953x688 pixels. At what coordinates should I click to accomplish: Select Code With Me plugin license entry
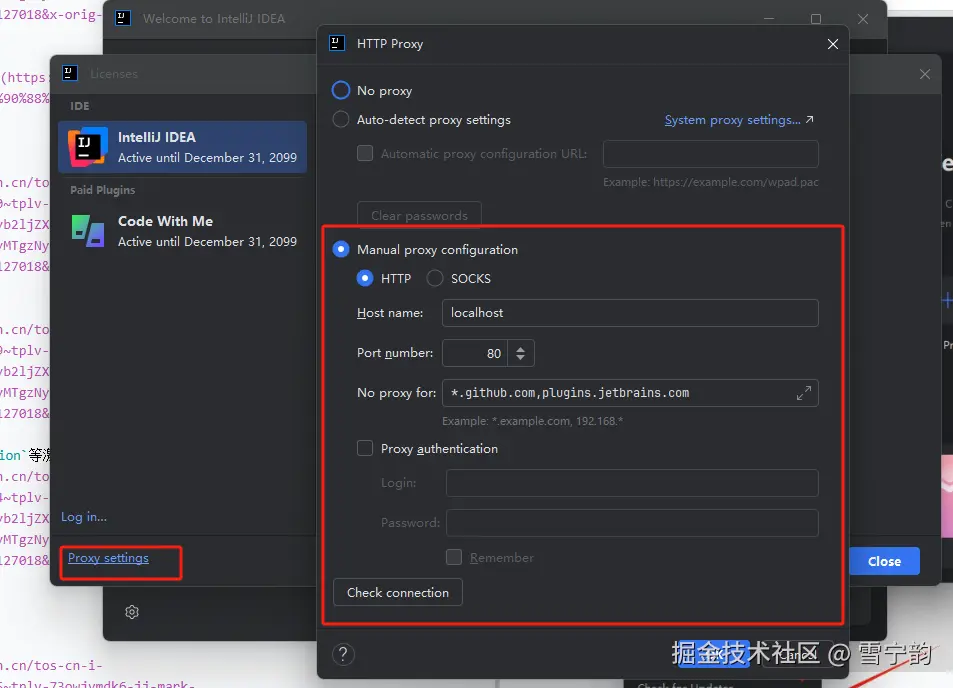click(182, 231)
